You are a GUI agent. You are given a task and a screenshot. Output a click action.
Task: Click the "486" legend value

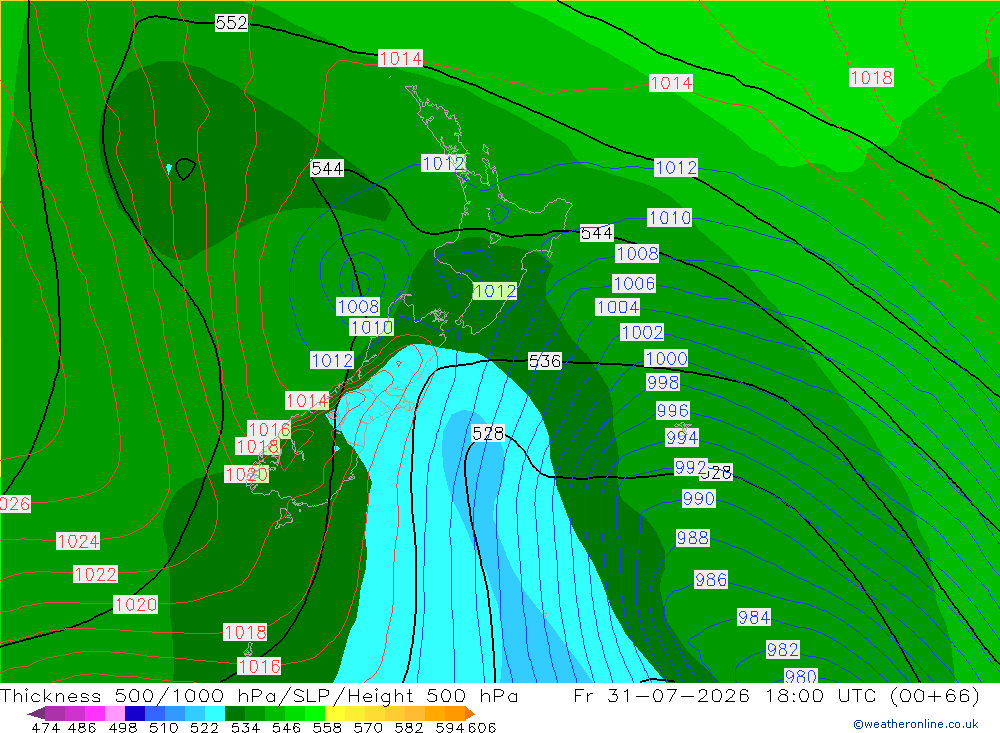point(81,727)
